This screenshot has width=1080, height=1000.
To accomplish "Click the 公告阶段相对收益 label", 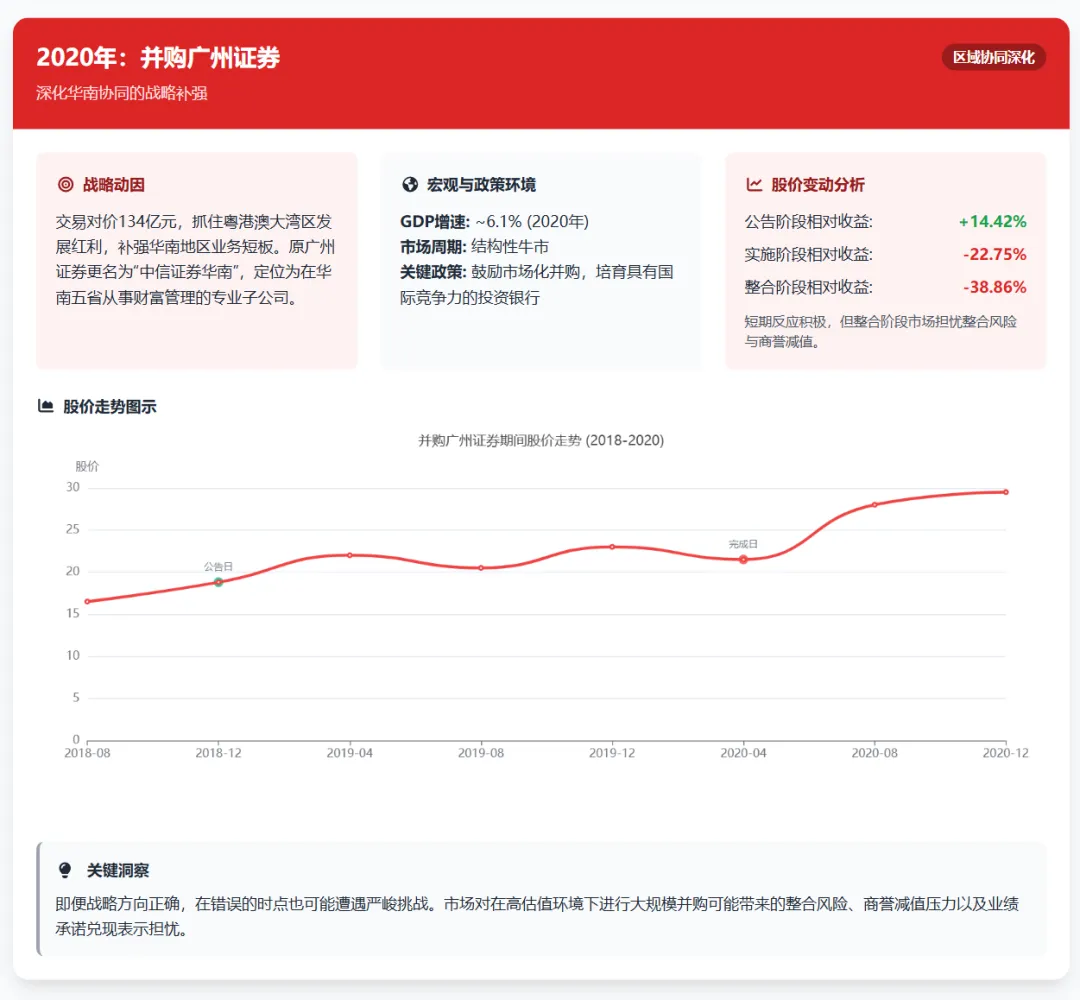I will coord(809,221).
